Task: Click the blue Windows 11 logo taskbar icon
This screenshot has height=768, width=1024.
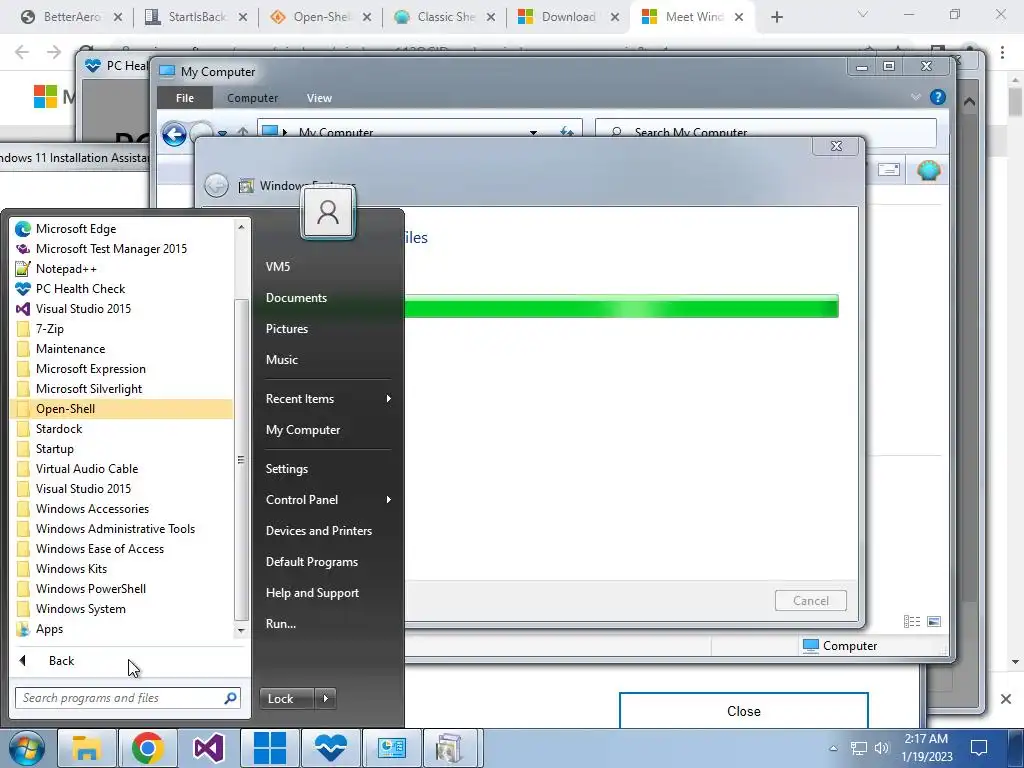Action: (270, 748)
